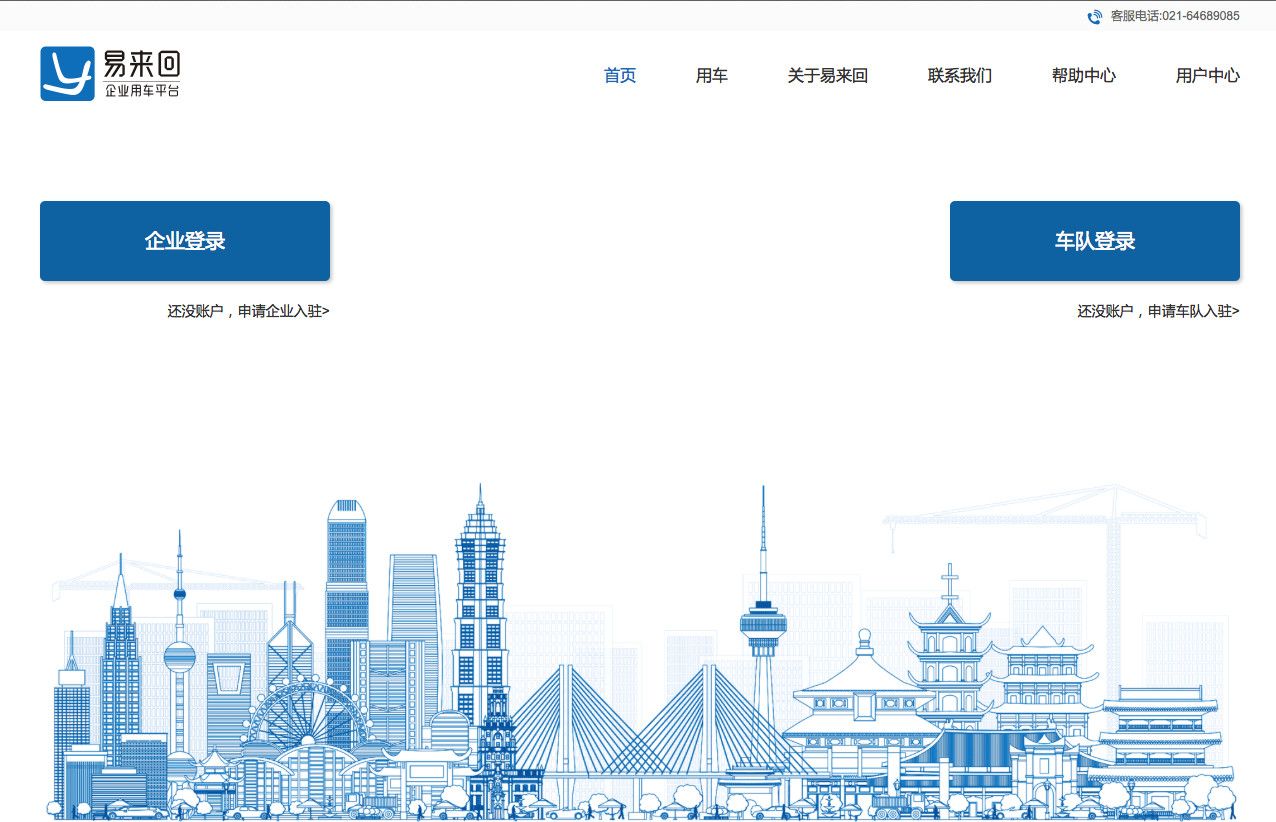Open the 关于易来回 about page

coord(827,76)
